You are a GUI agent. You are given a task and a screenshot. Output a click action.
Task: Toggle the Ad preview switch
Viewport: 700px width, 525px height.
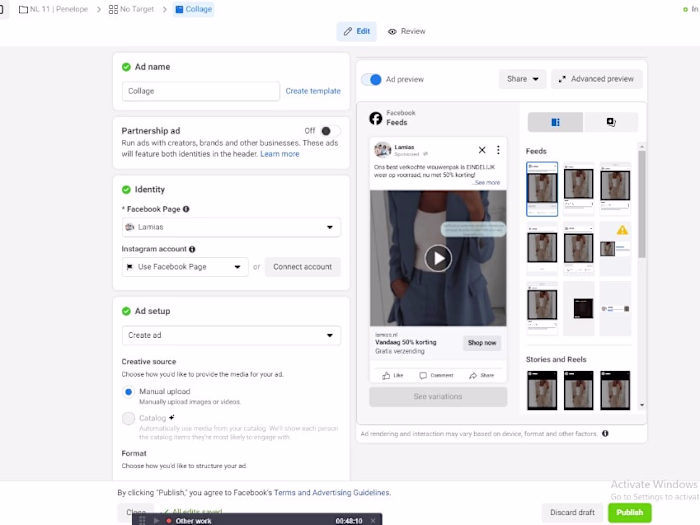click(371, 79)
